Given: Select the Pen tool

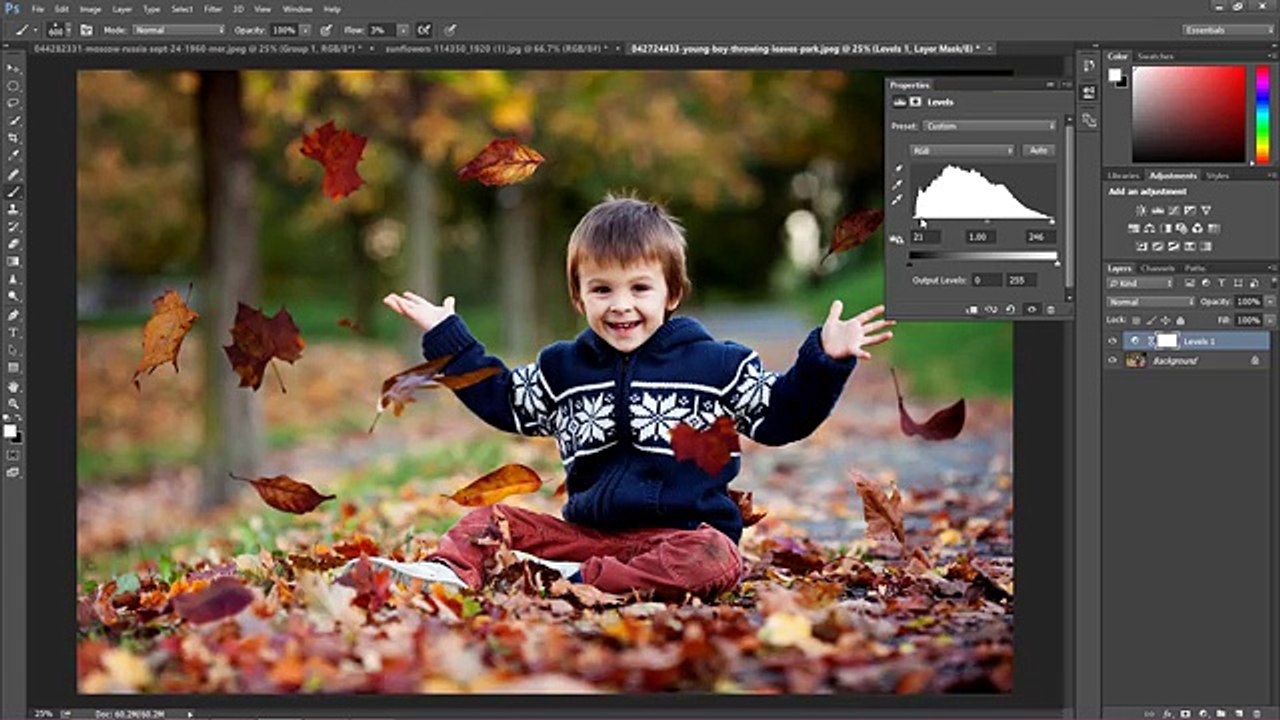Looking at the screenshot, I should coord(14,314).
